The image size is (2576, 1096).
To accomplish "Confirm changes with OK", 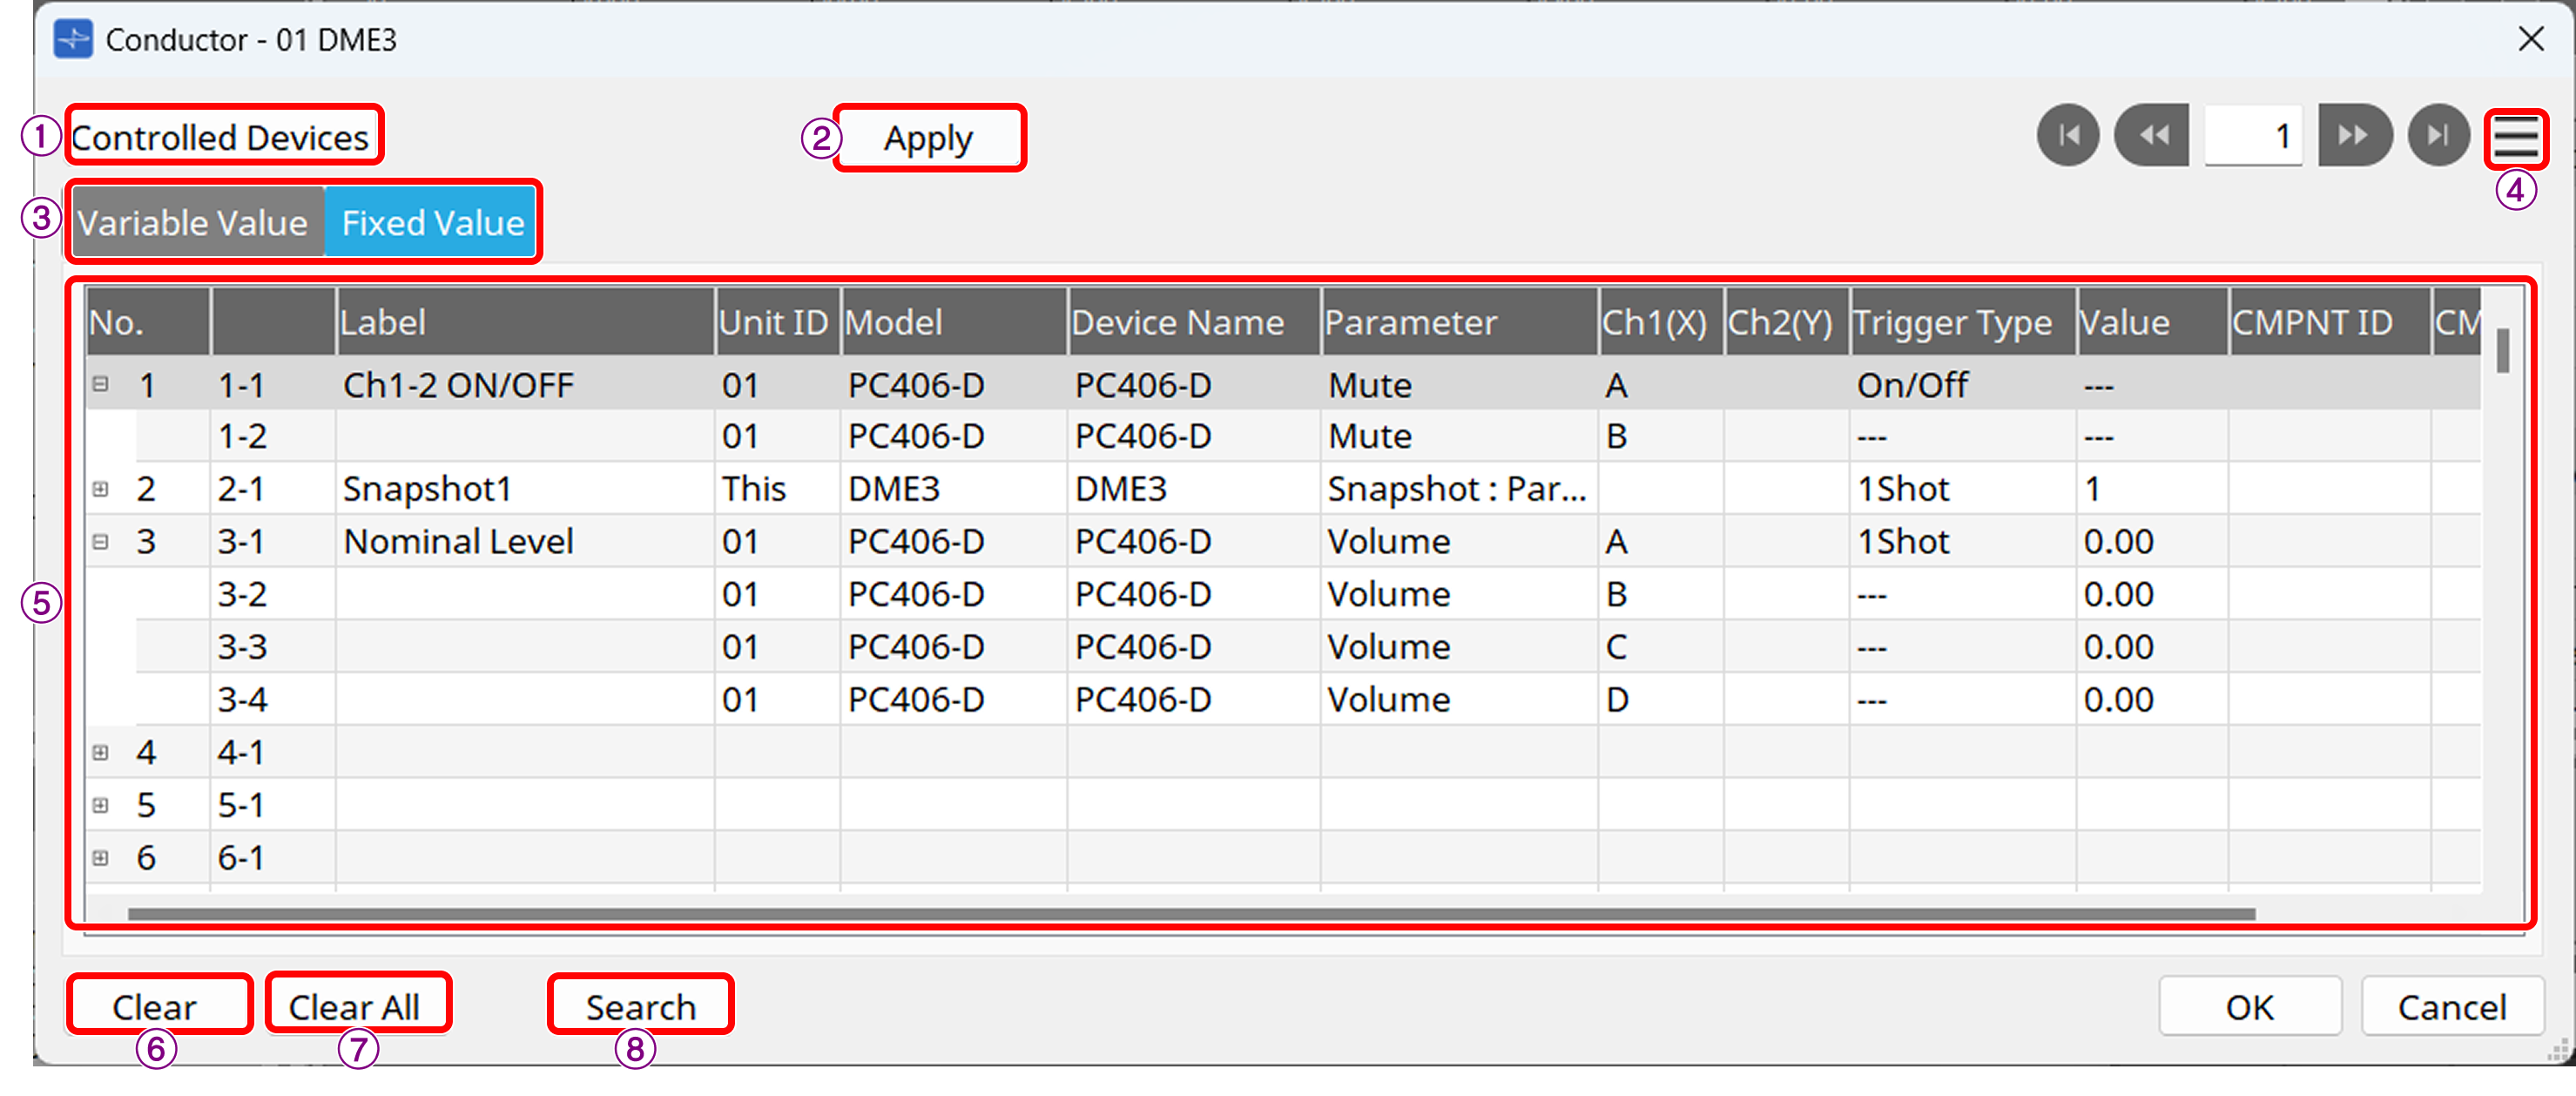I will coord(2250,1006).
